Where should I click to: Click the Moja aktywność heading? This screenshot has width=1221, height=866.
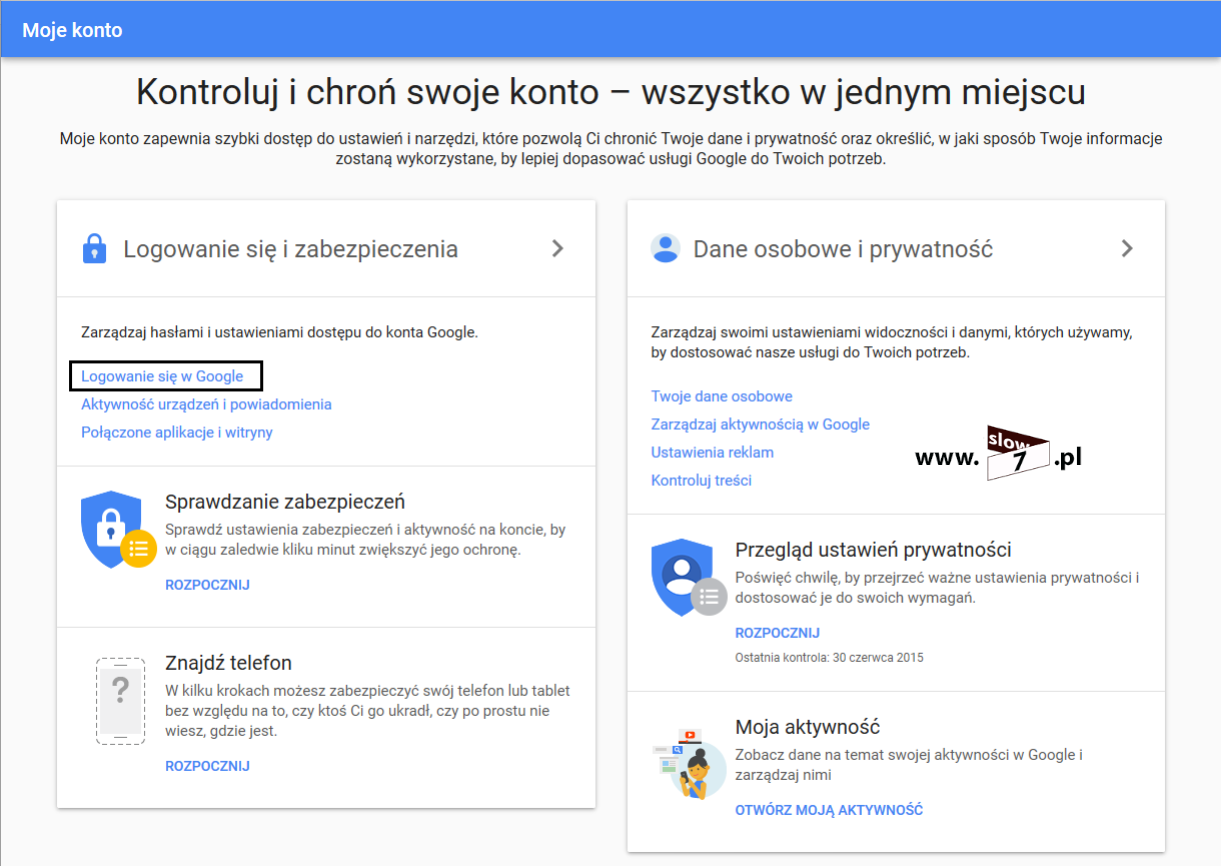pos(807,727)
